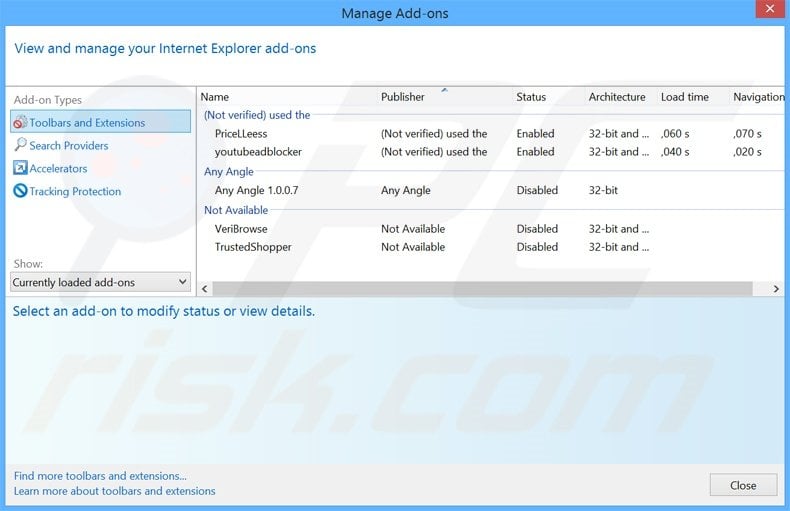Click PriceLLeess ,060 s load time
790x511 pixels.
675,134
